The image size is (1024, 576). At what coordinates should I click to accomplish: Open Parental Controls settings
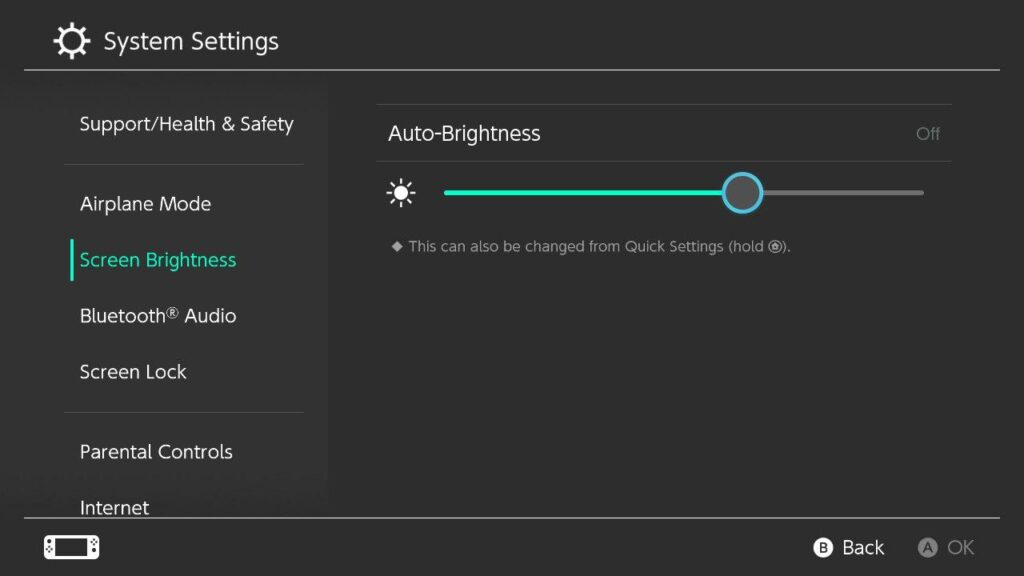[155, 452]
